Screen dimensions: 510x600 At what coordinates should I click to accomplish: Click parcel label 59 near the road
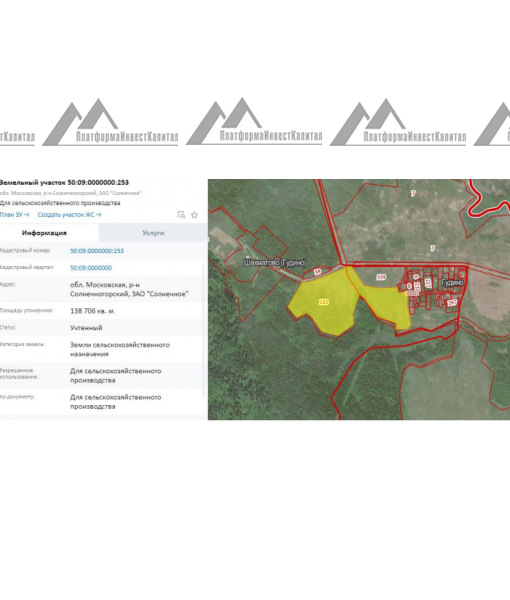pos(318,272)
